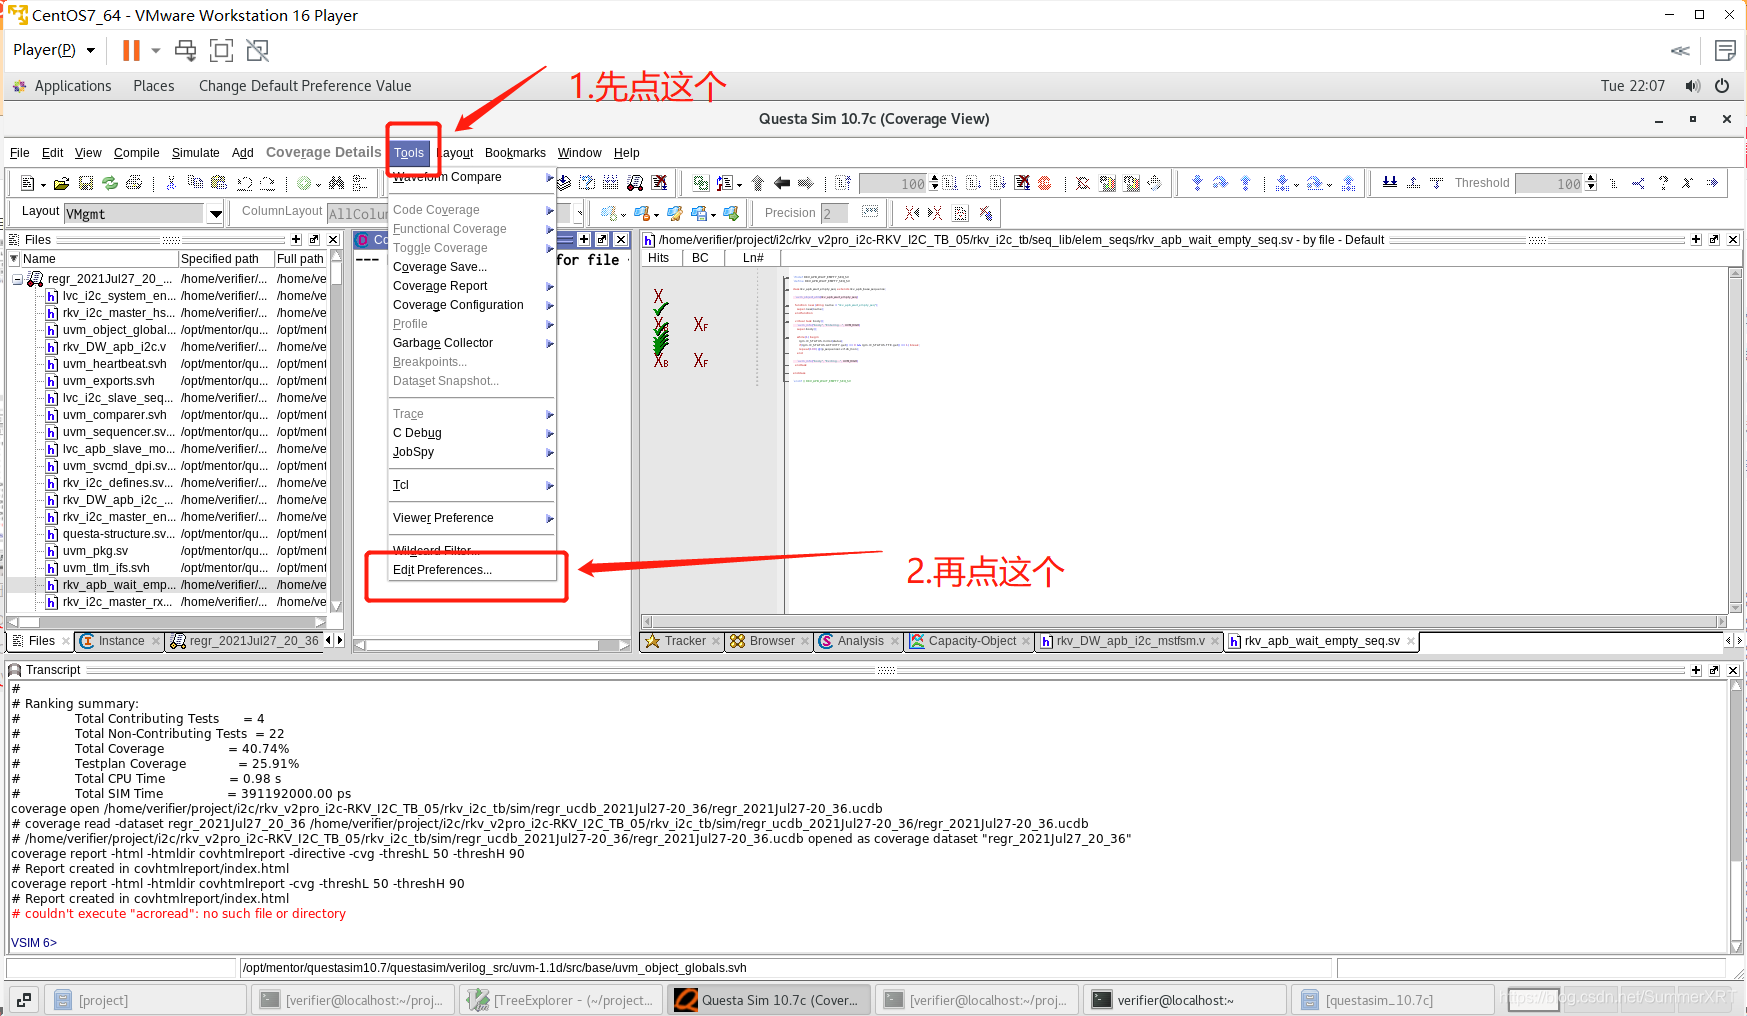Click the Paste clipboard icon
This screenshot has height=1016, width=1747.
[x=219, y=183]
